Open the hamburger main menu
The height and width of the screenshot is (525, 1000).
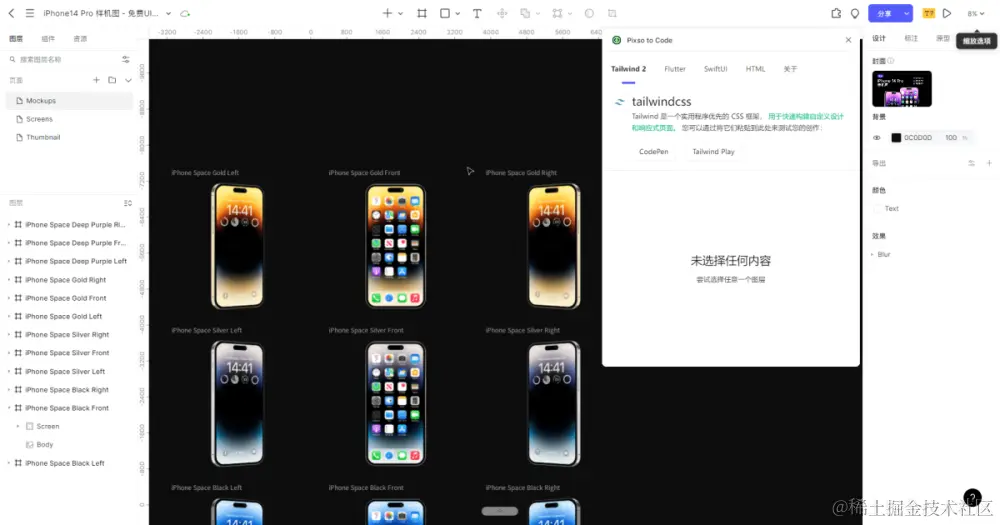click(30, 13)
